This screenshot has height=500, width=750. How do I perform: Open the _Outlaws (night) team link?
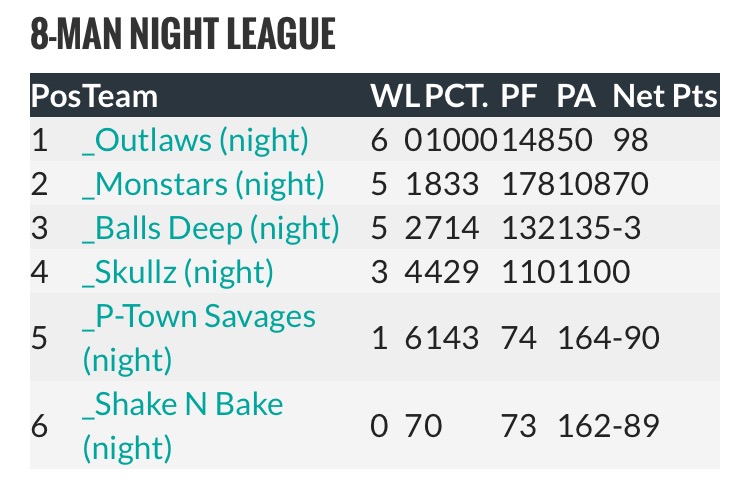[x=196, y=140]
